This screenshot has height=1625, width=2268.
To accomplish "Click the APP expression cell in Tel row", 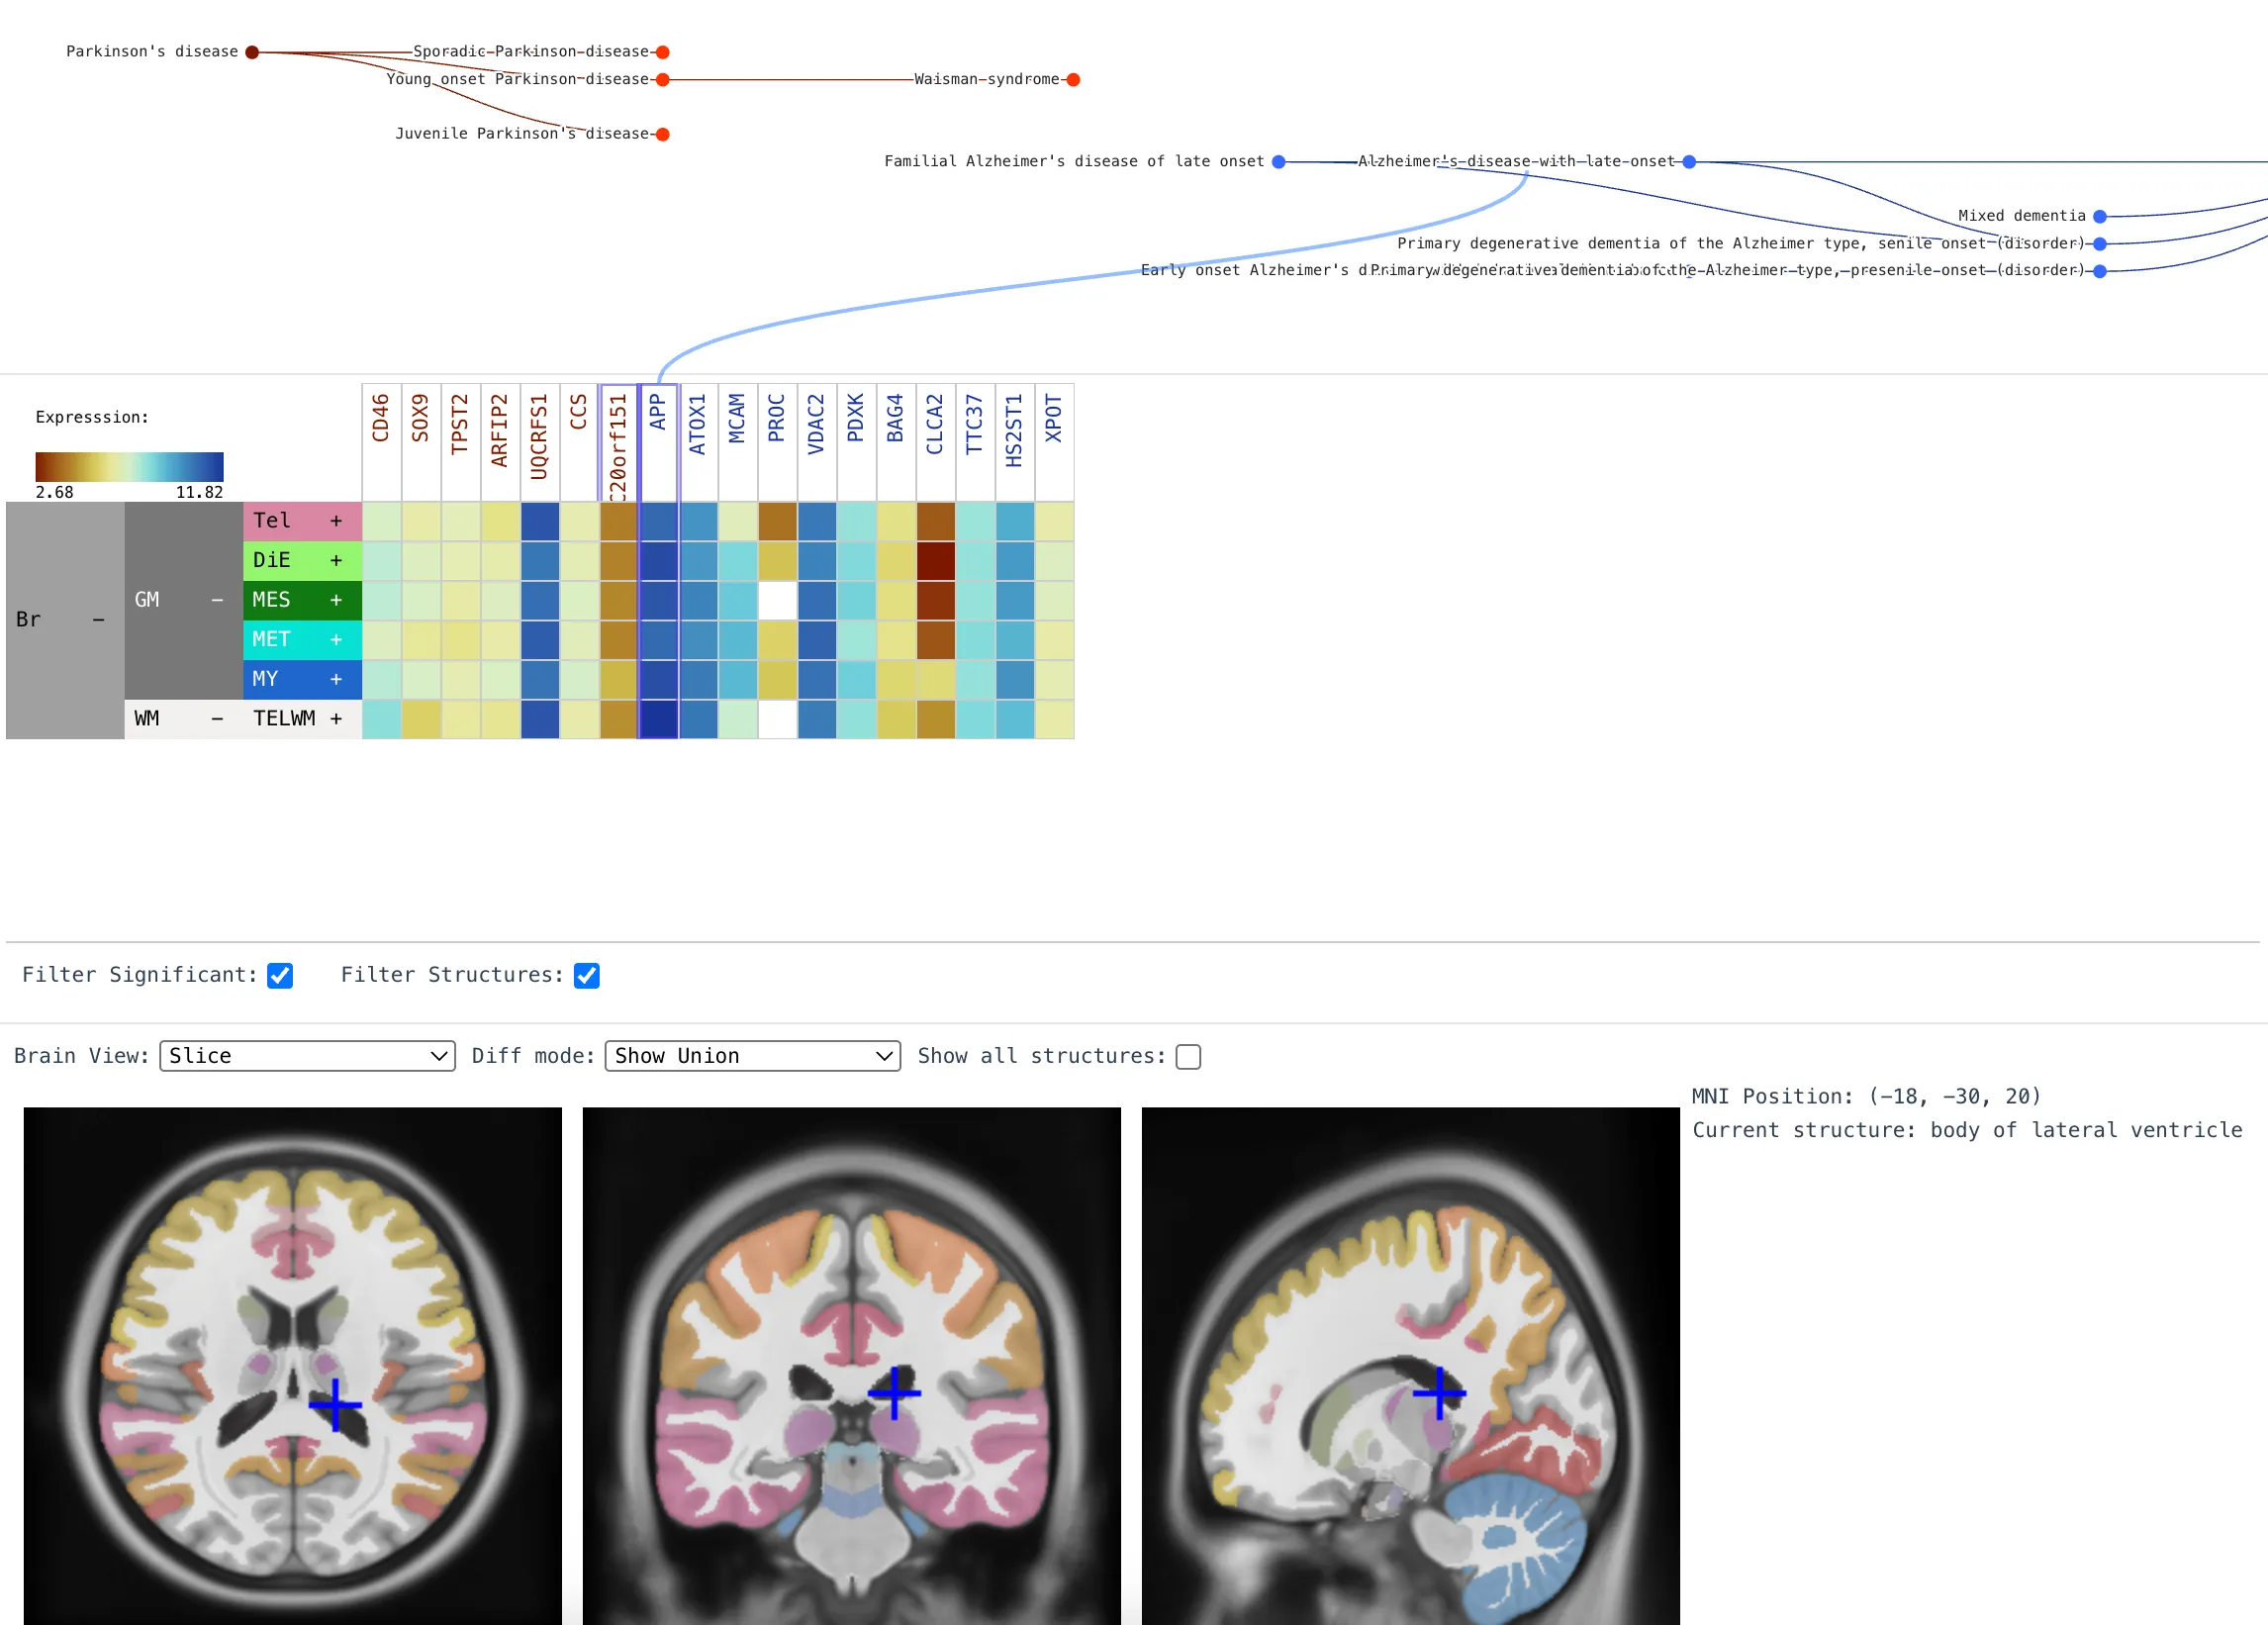I will point(659,521).
